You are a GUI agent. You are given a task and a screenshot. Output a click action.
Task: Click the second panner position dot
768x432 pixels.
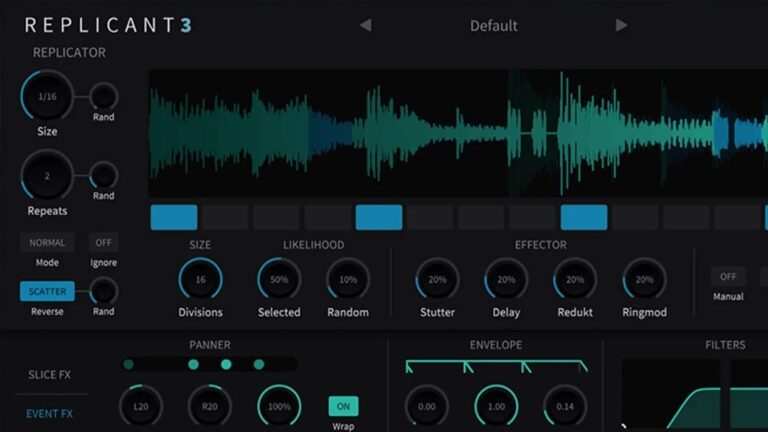pyautogui.click(x=193, y=364)
